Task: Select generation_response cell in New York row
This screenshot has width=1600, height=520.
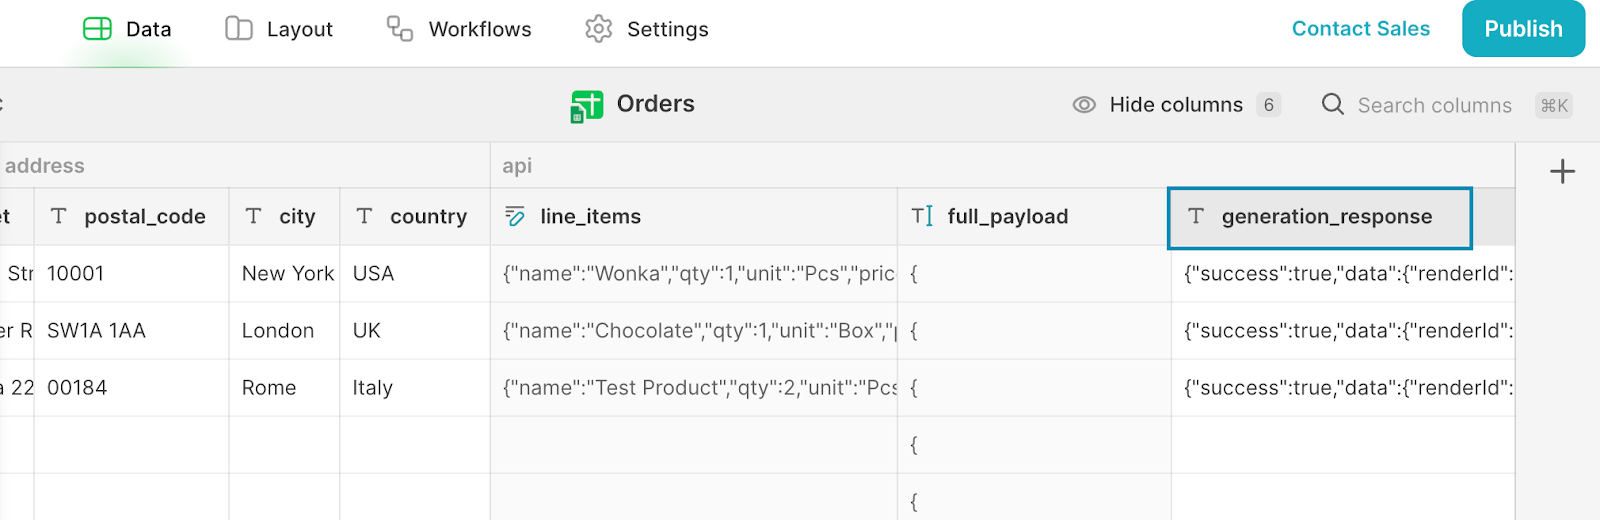Action: pos(1343,274)
